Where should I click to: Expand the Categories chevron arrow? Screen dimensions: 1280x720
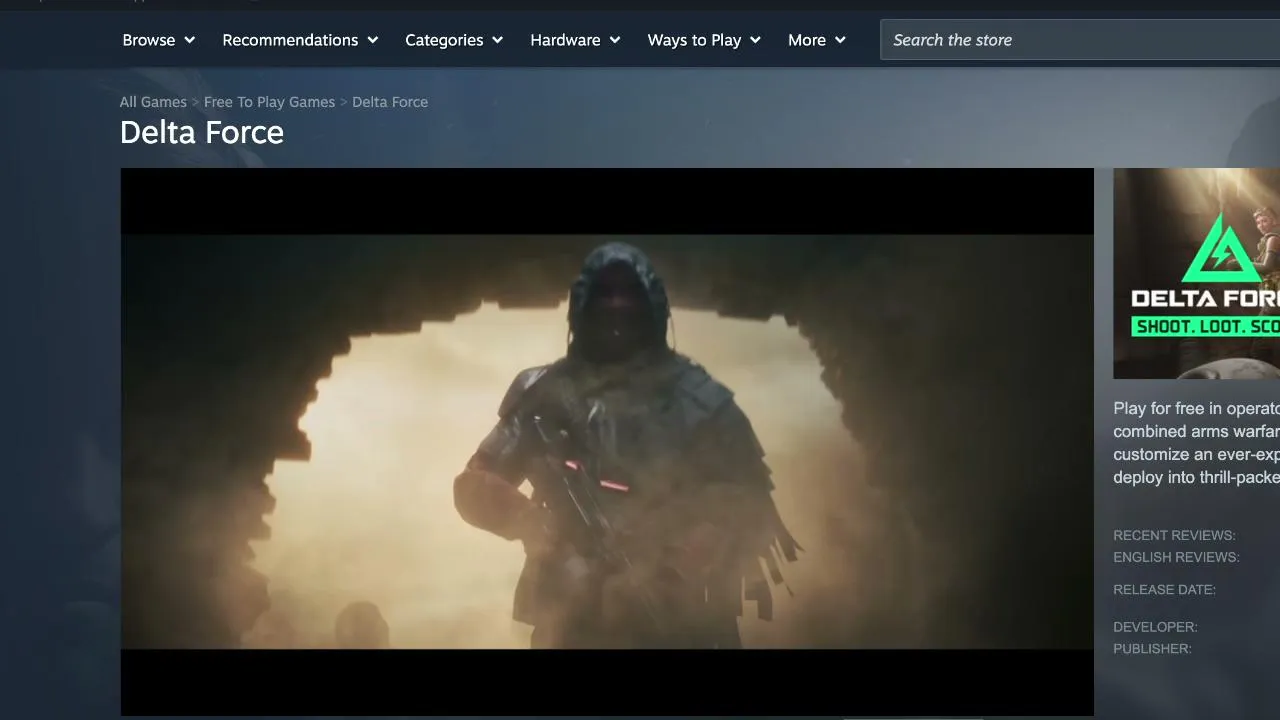pyautogui.click(x=497, y=40)
